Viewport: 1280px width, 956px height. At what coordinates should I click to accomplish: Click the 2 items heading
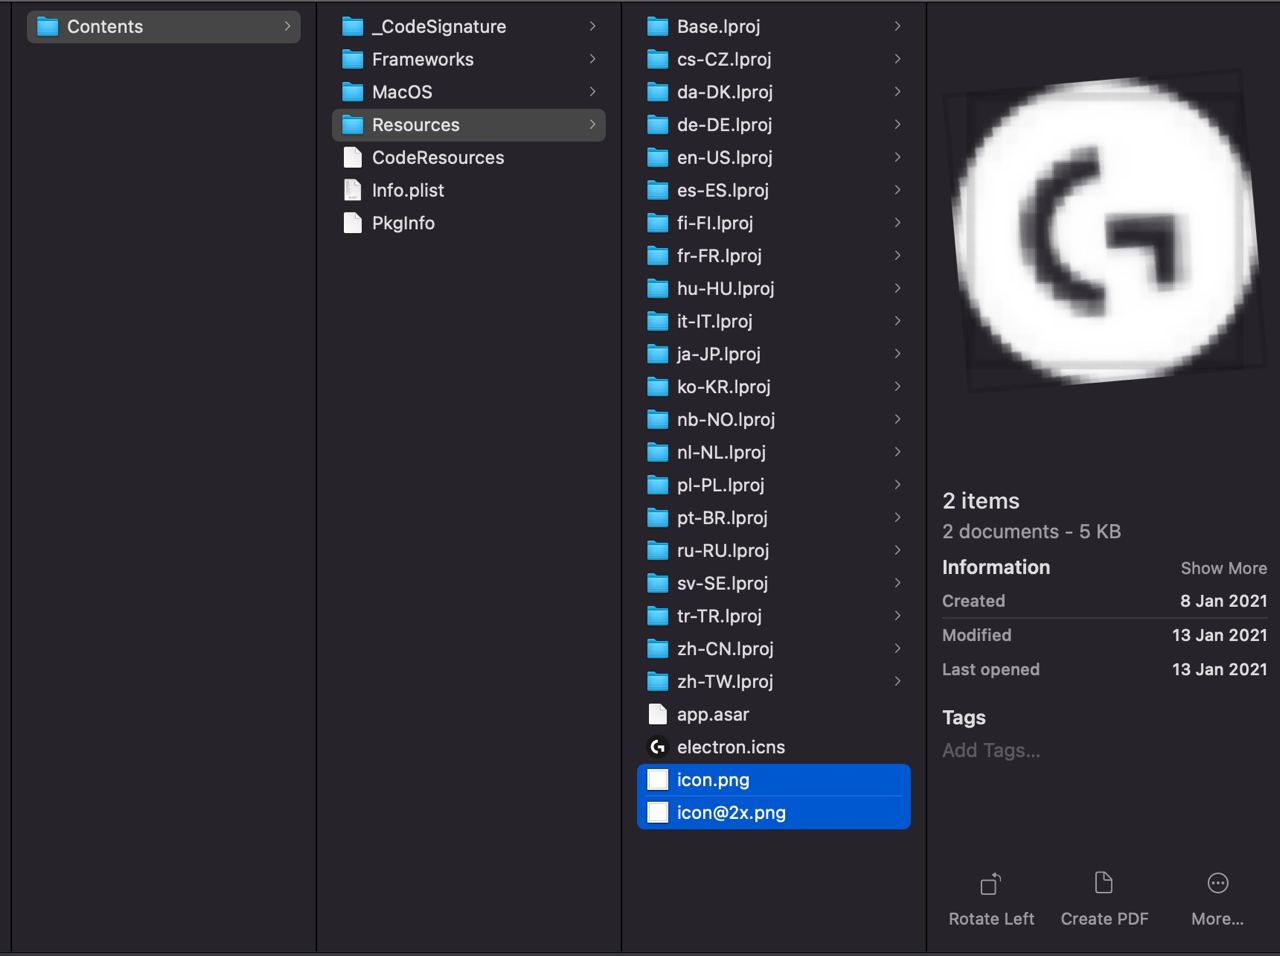981,501
